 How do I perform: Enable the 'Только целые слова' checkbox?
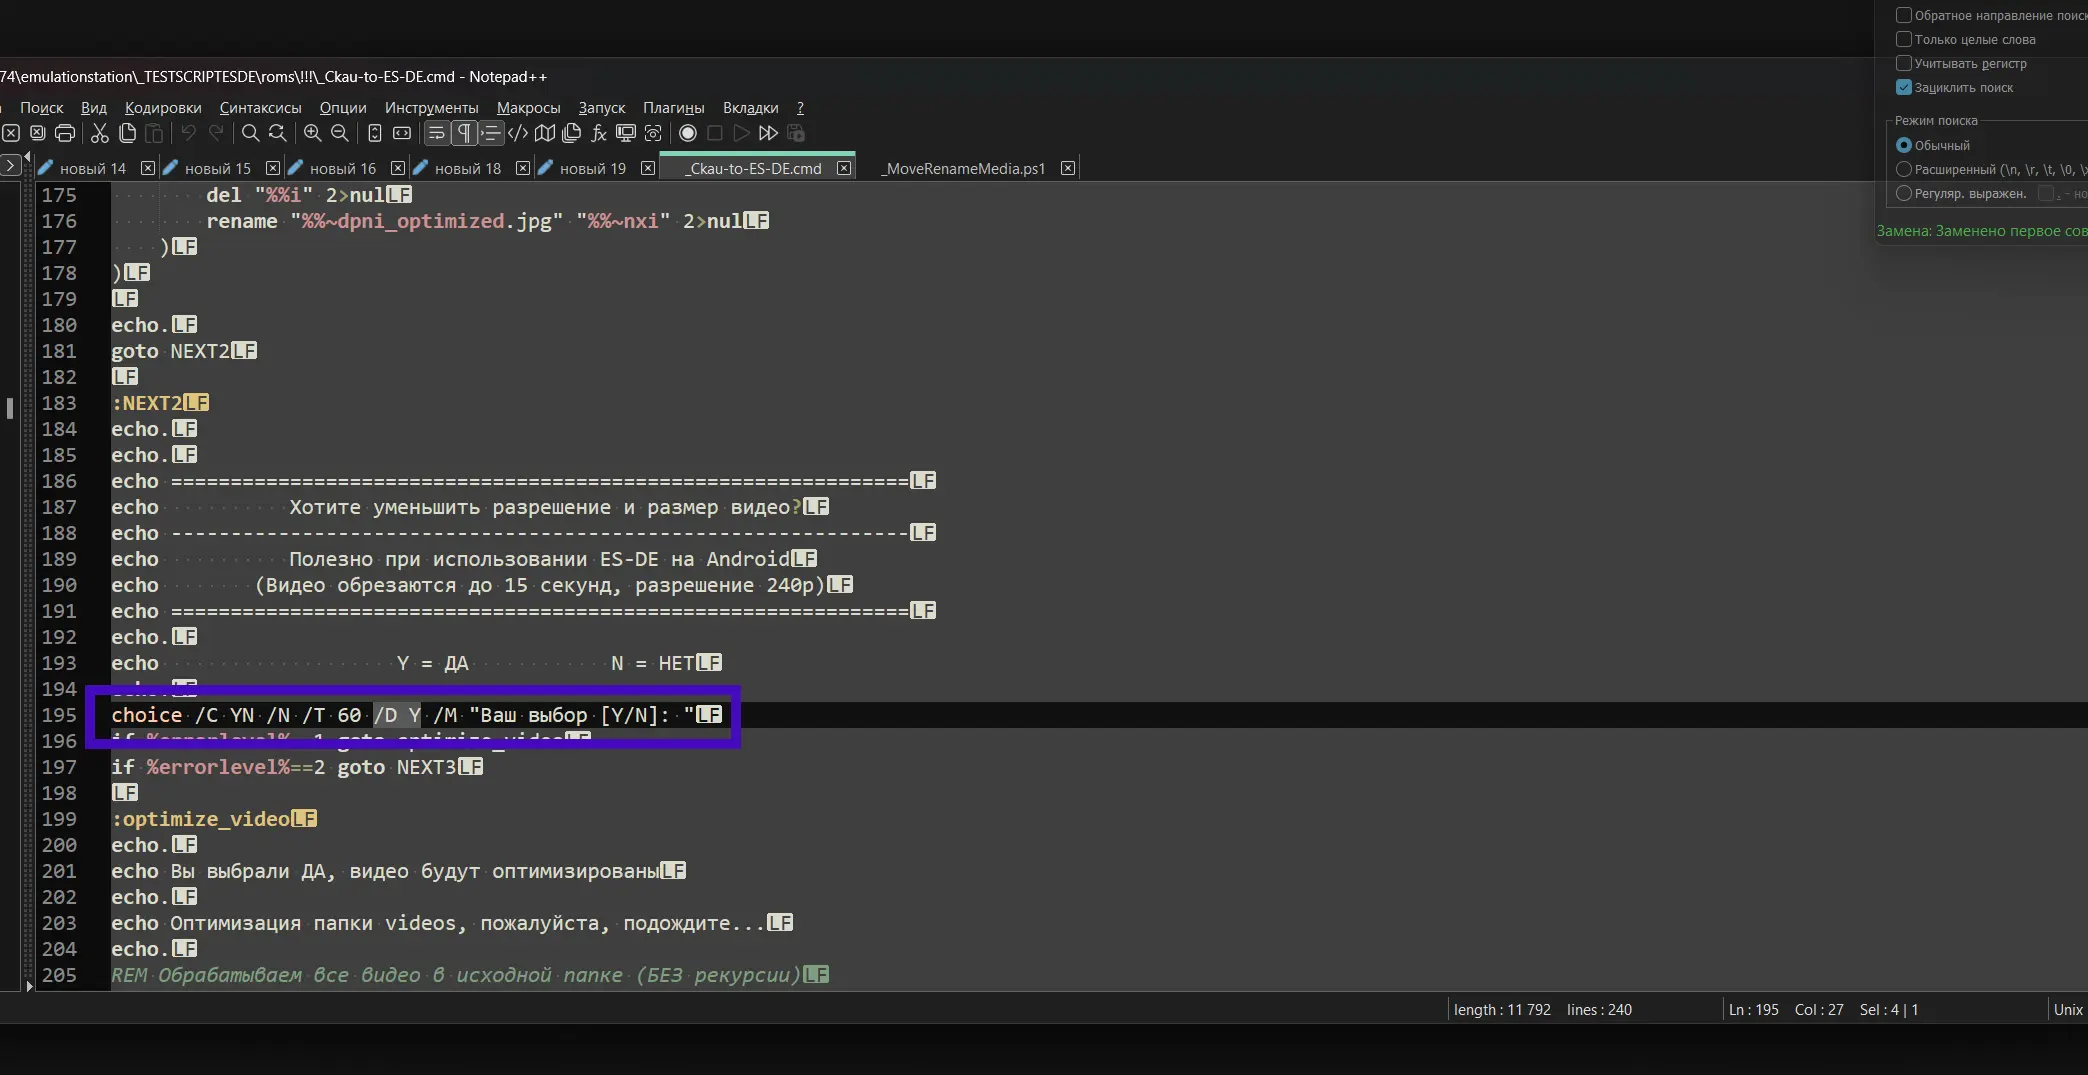click(x=1904, y=39)
